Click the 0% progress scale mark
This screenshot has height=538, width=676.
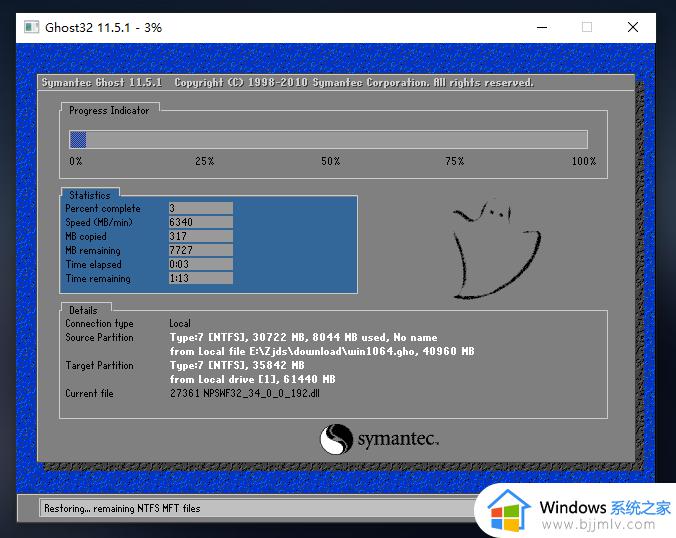[x=75, y=161]
